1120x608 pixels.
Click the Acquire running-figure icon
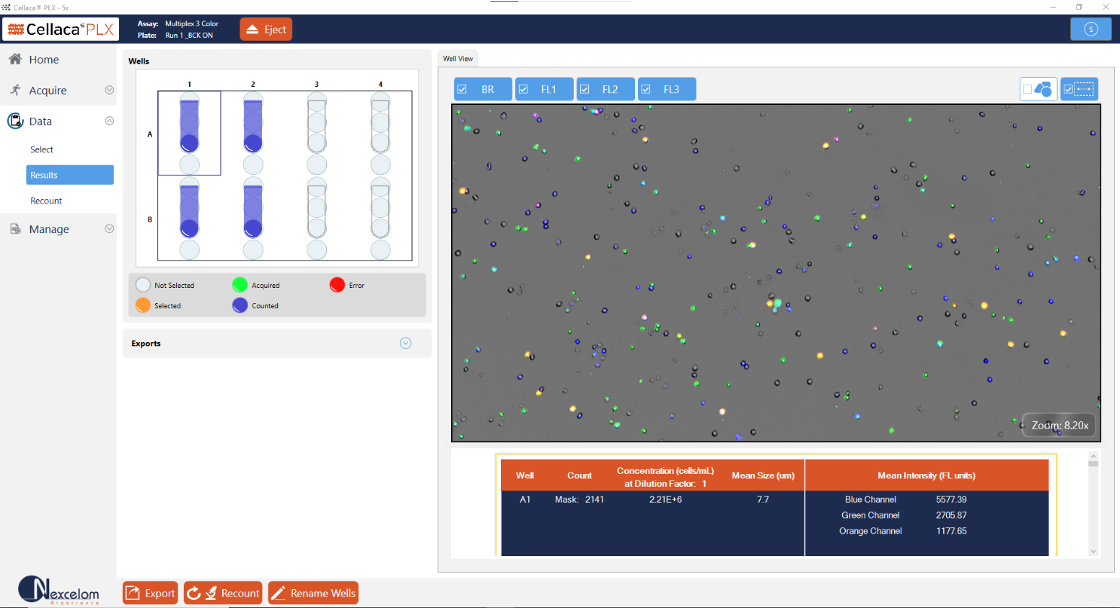(16, 90)
